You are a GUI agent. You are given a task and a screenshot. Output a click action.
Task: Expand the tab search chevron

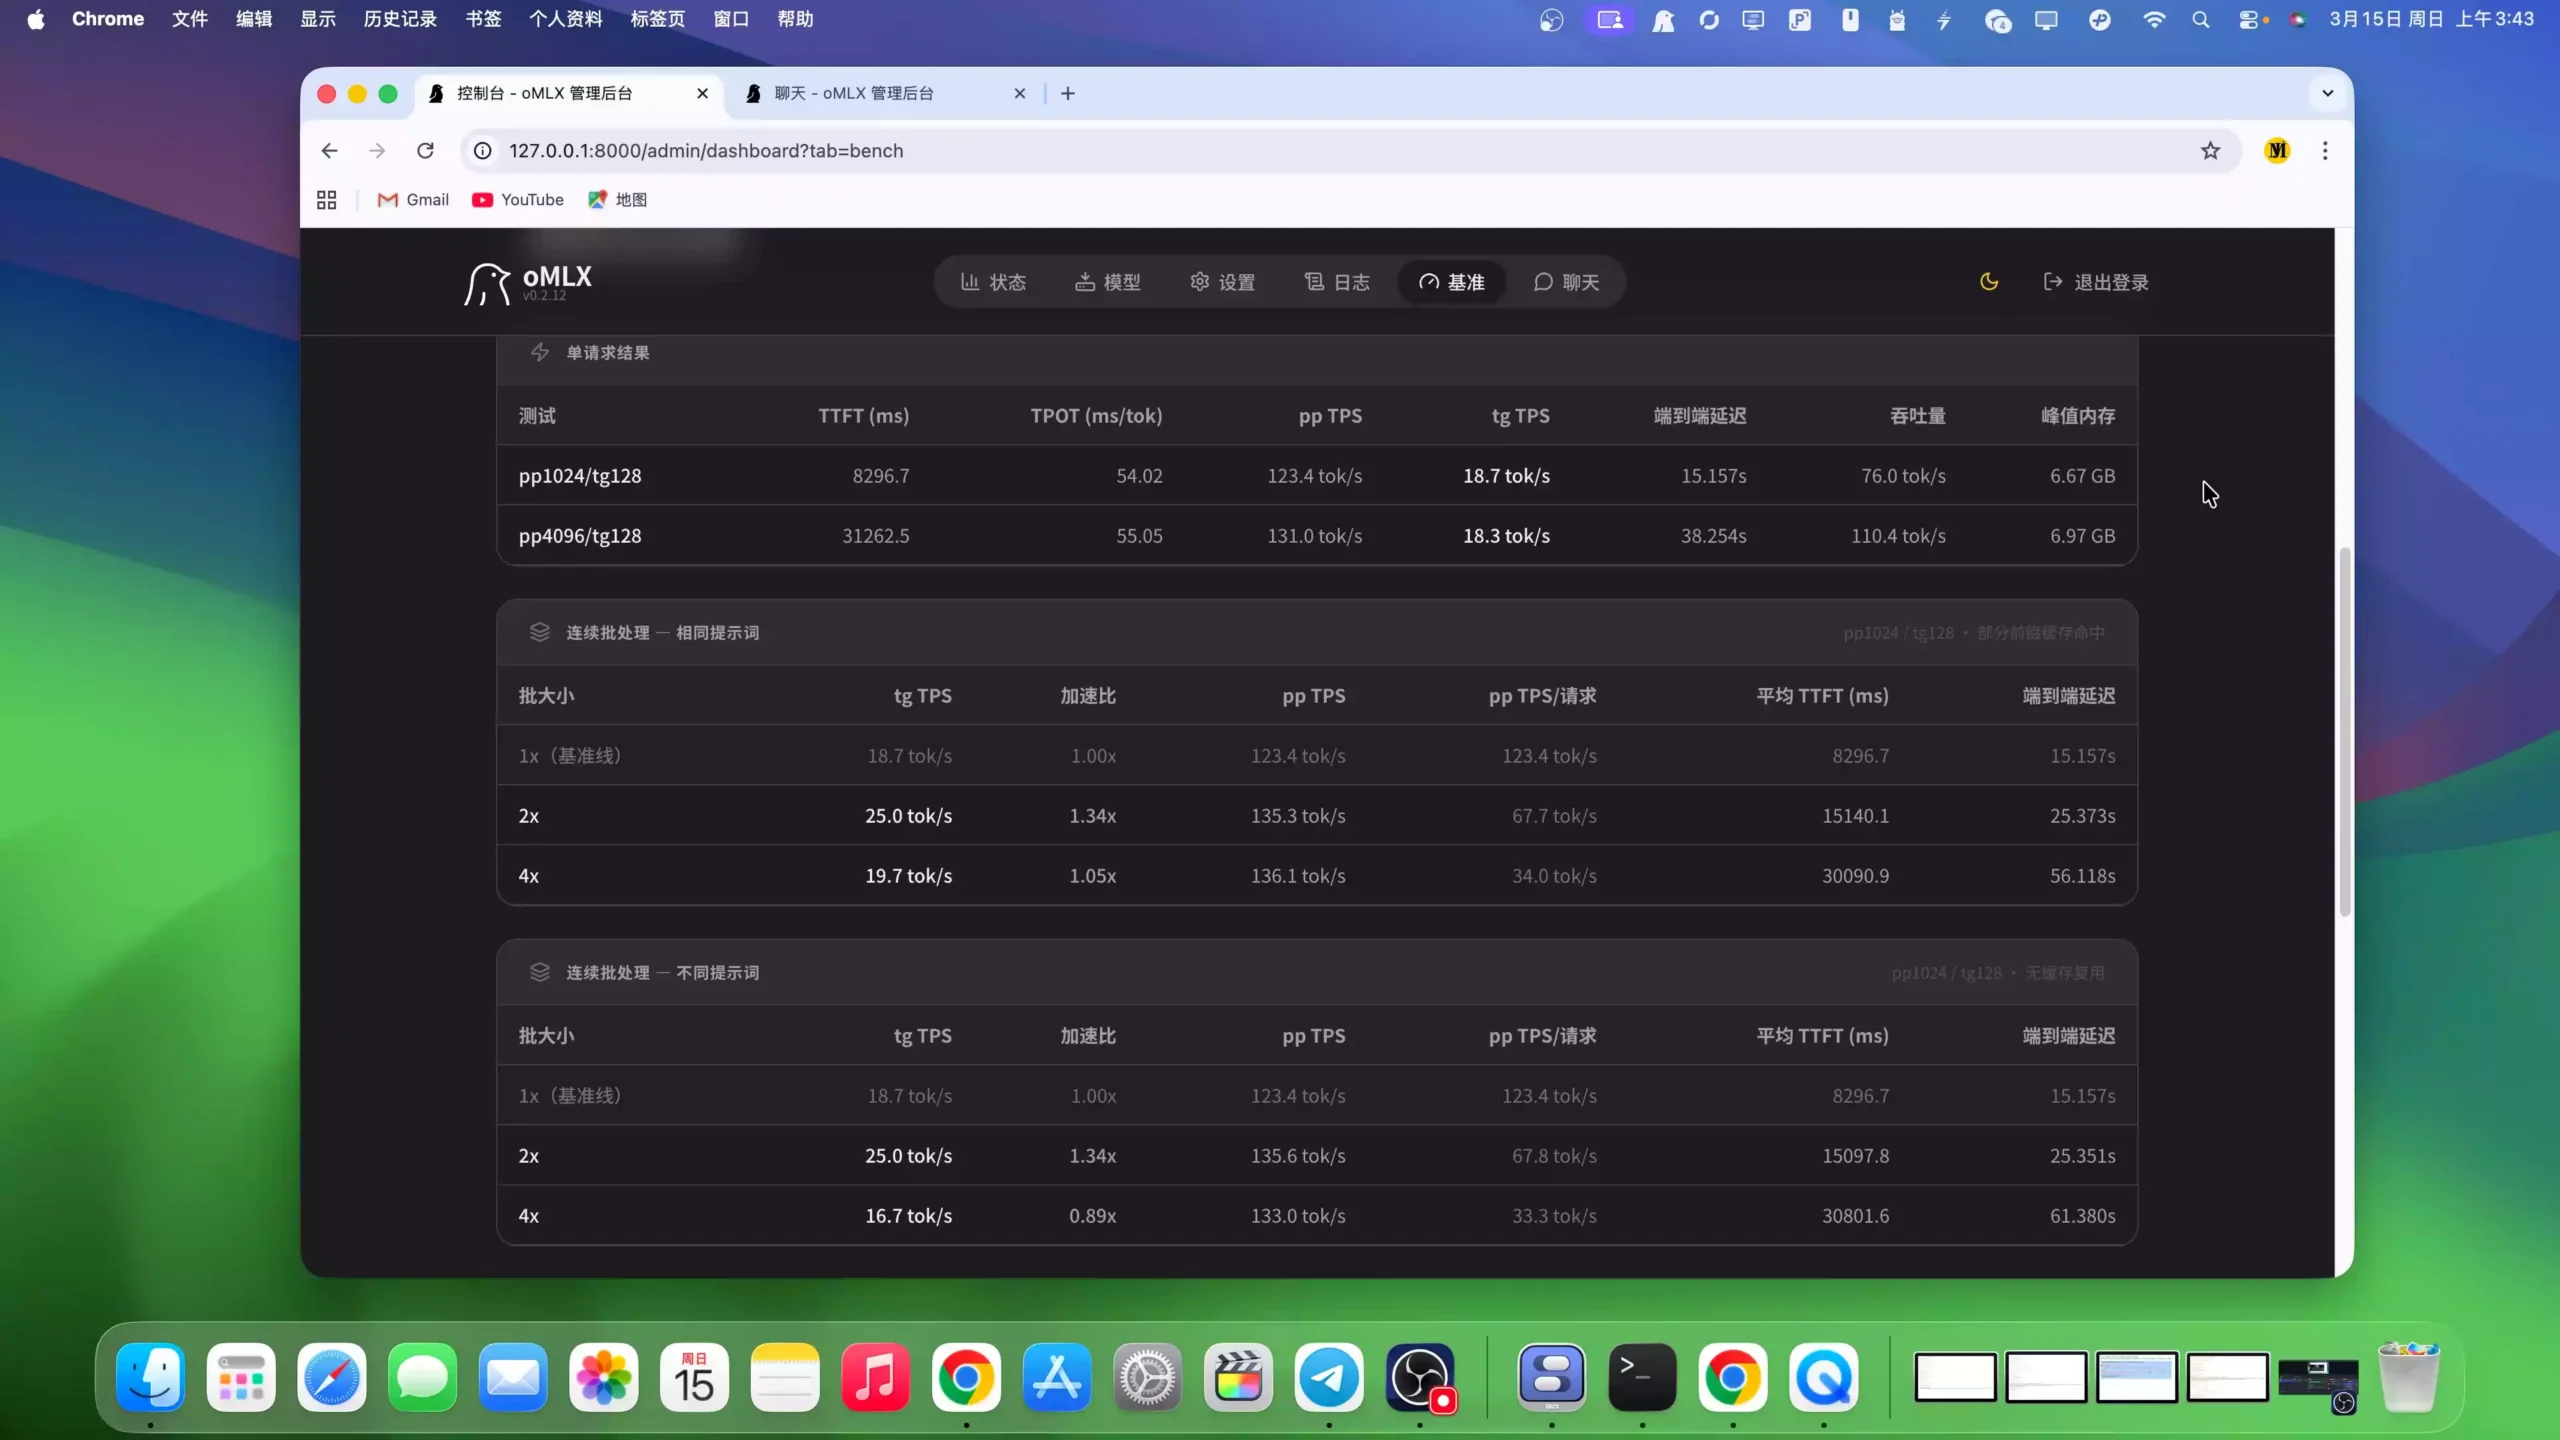pos(2327,93)
